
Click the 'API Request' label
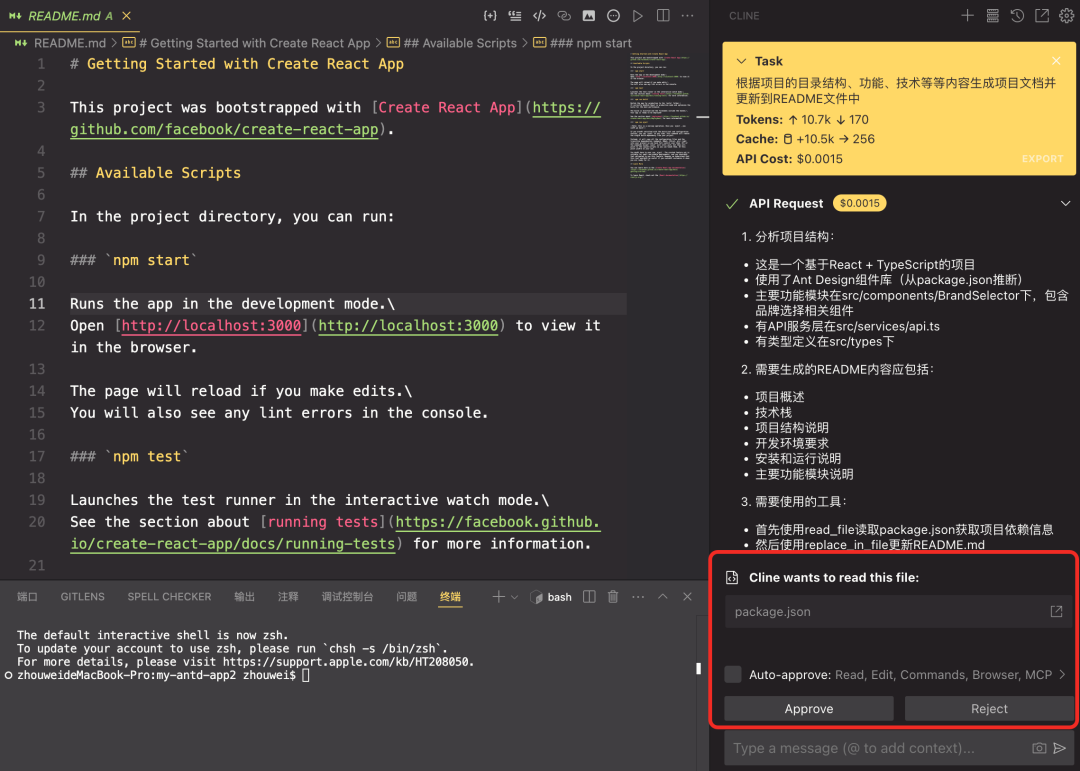pyautogui.click(x=786, y=203)
